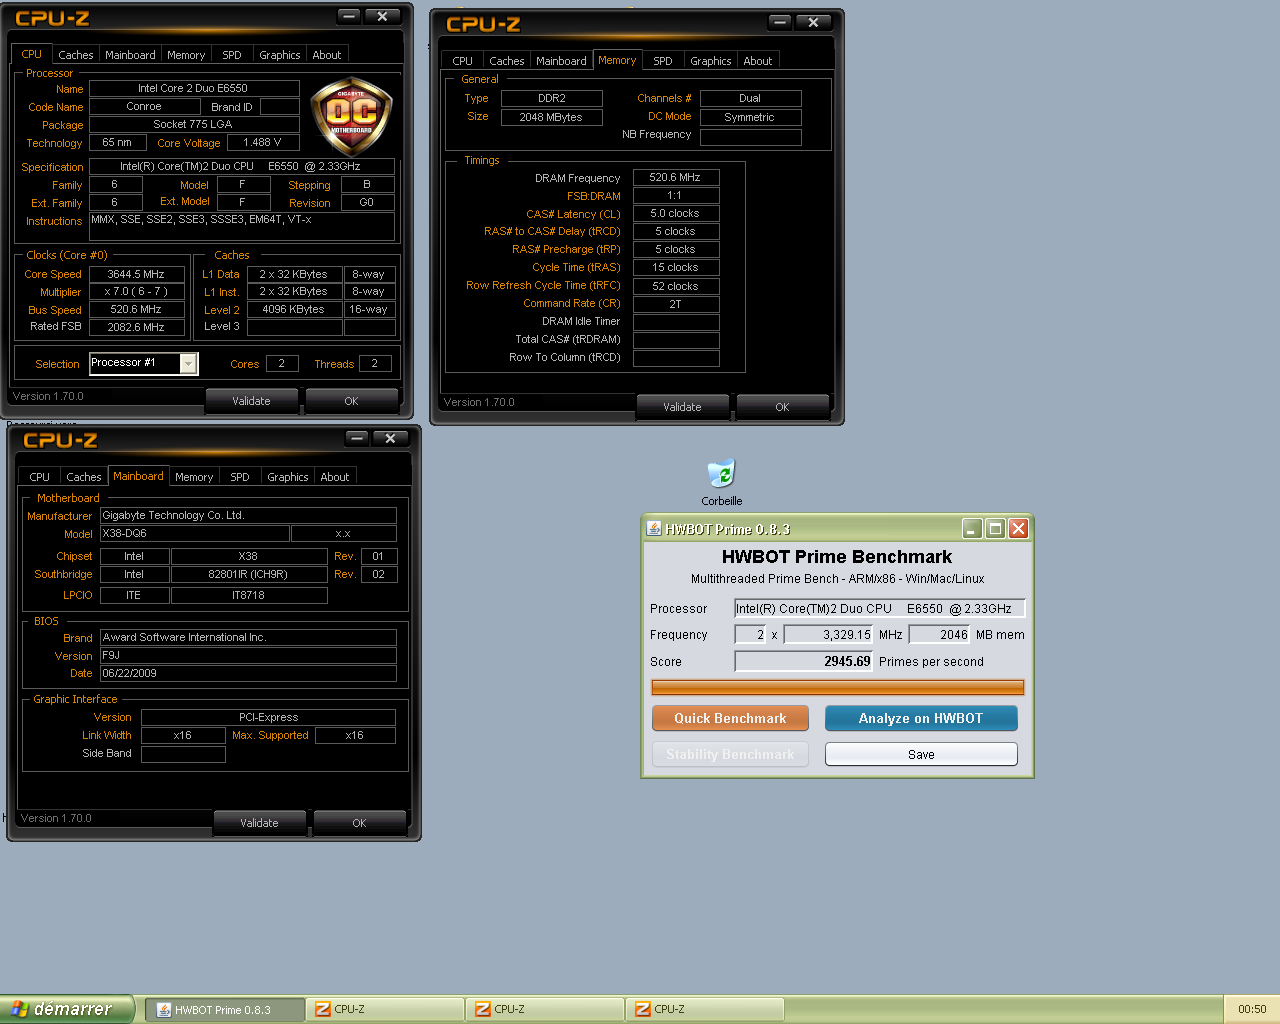Click the HWBOT Processor name field
Image resolution: width=1280 pixels, height=1024 pixels.
click(x=880, y=608)
